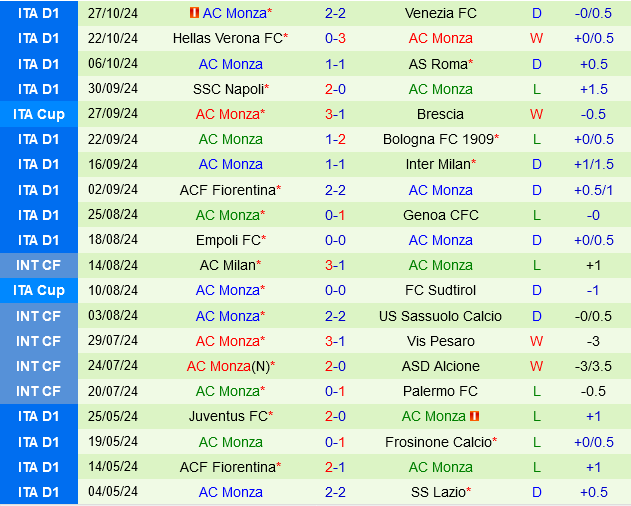Open the Inter Milan team link
The width and height of the screenshot is (631, 506).
point(438,164)
